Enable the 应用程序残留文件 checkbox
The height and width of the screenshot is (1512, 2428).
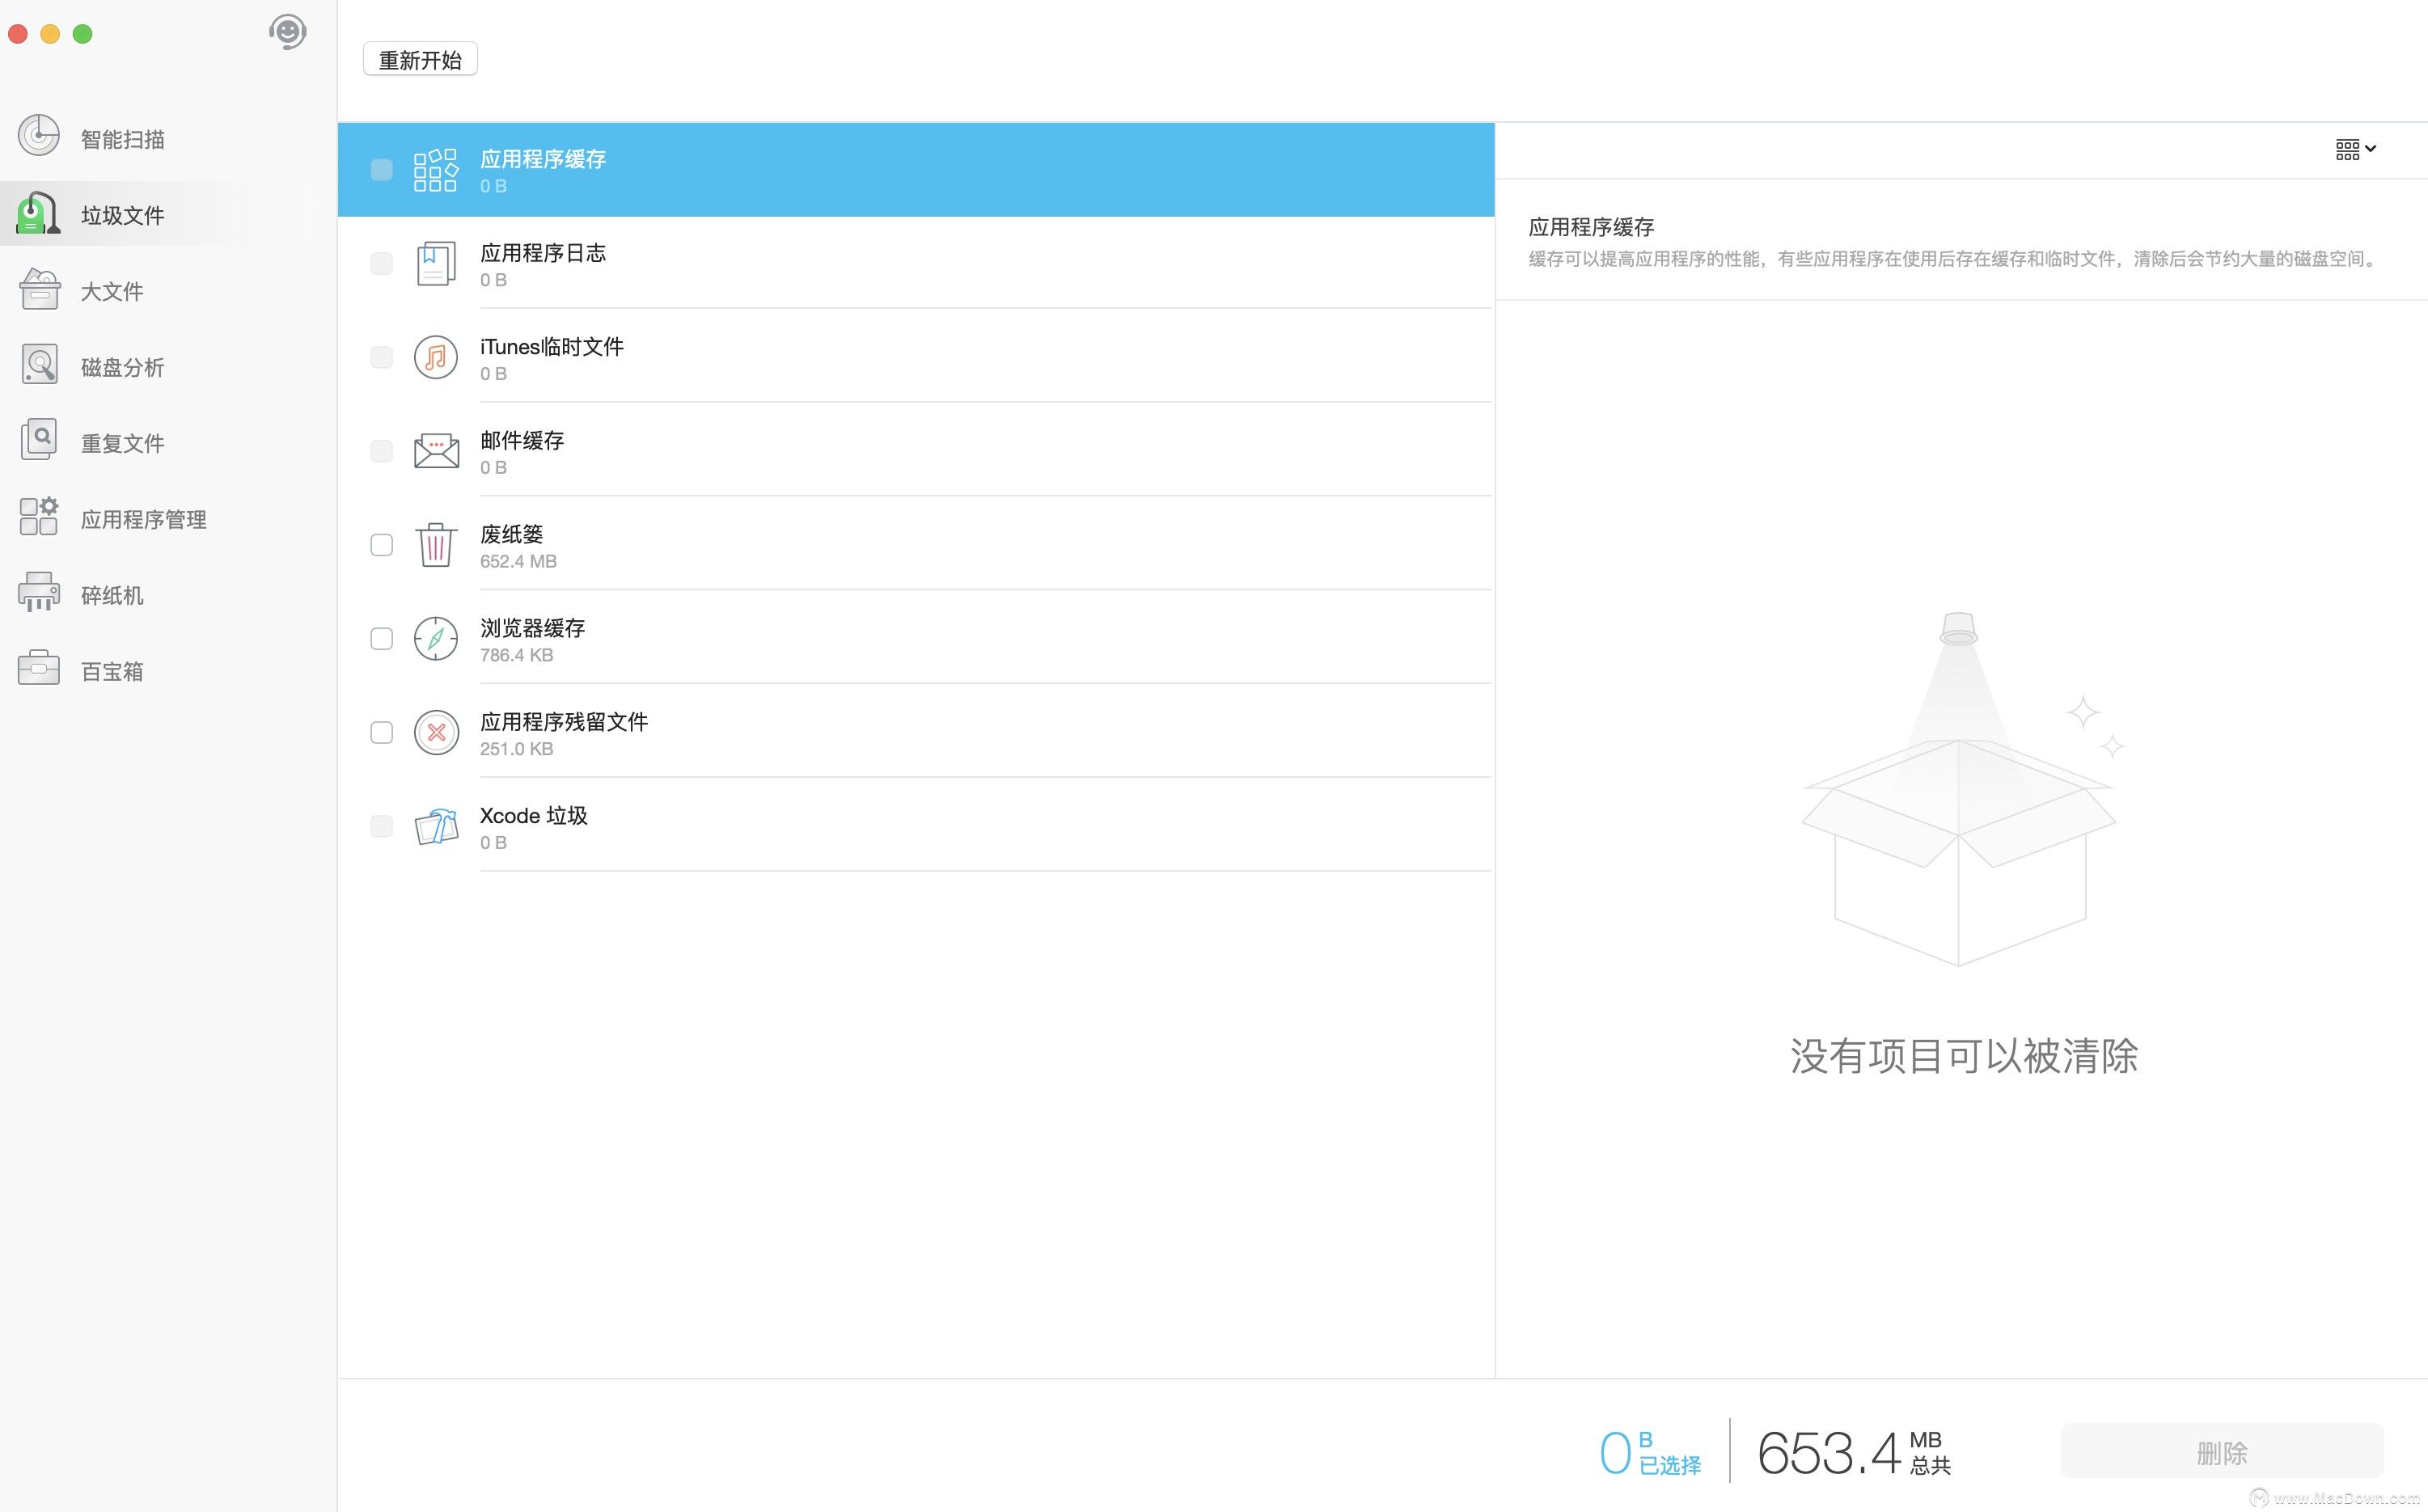[381, 733]
